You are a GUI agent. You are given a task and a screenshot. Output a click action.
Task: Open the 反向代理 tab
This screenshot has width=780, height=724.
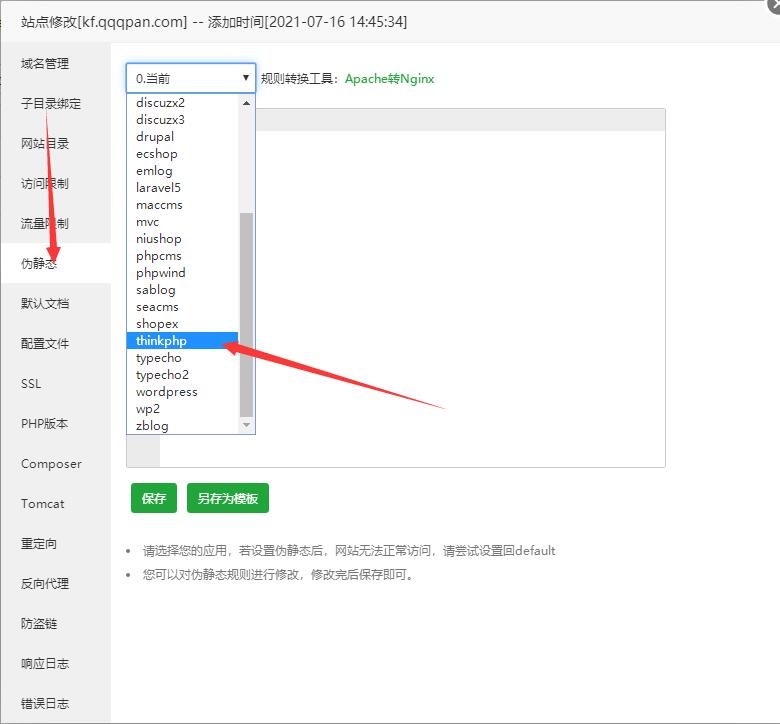45,584
